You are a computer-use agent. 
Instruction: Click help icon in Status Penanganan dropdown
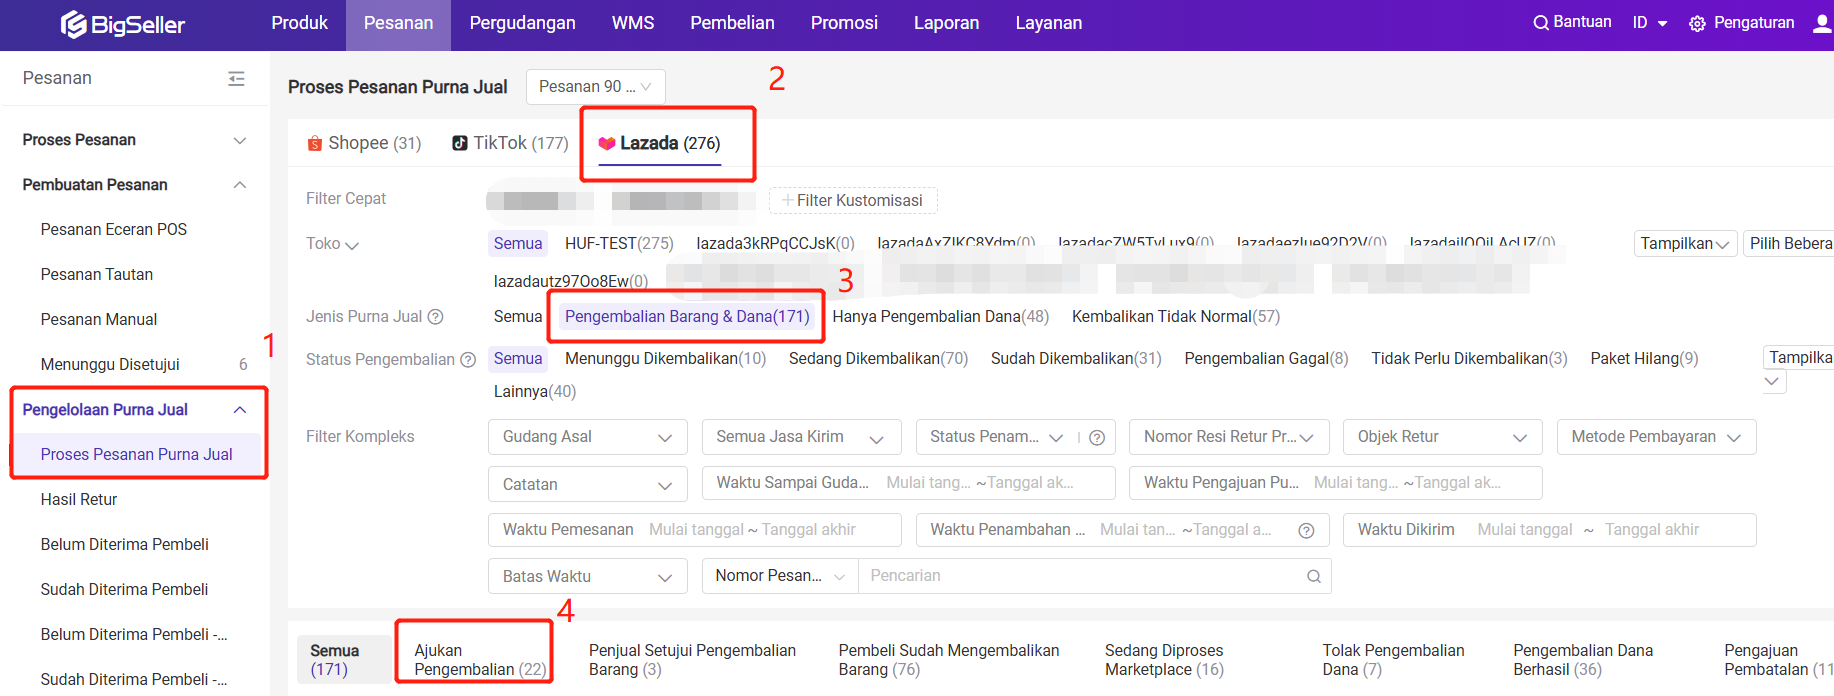[x=1097, y=437]
